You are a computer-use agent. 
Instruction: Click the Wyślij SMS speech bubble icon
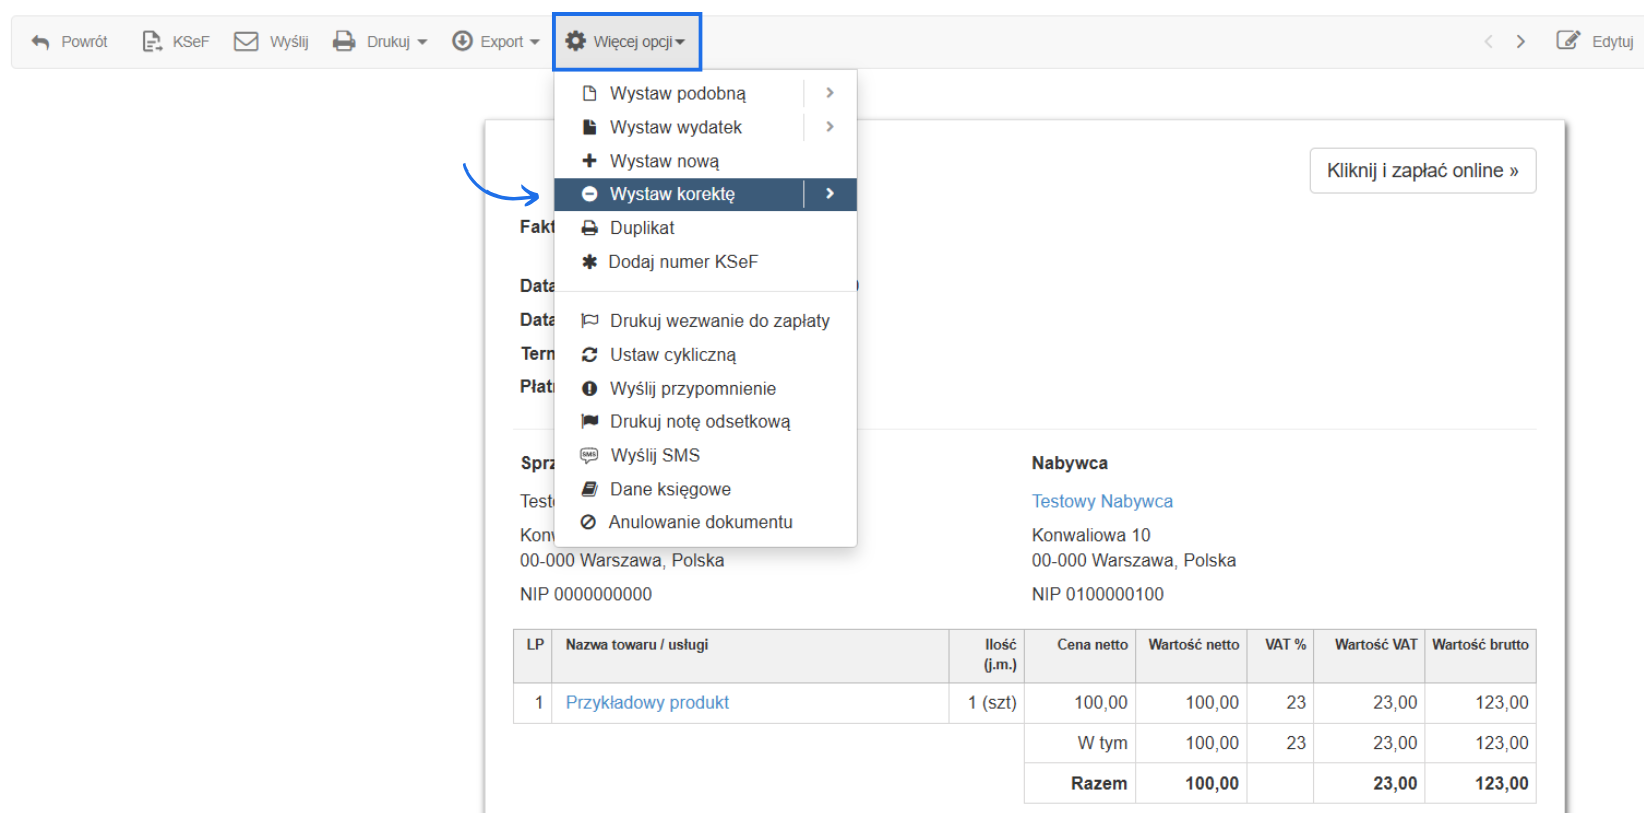tap(589, 455)
